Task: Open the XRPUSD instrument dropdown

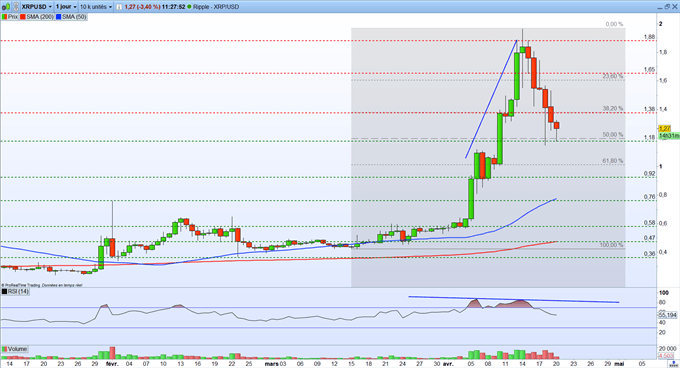Action: coord(36,7)
